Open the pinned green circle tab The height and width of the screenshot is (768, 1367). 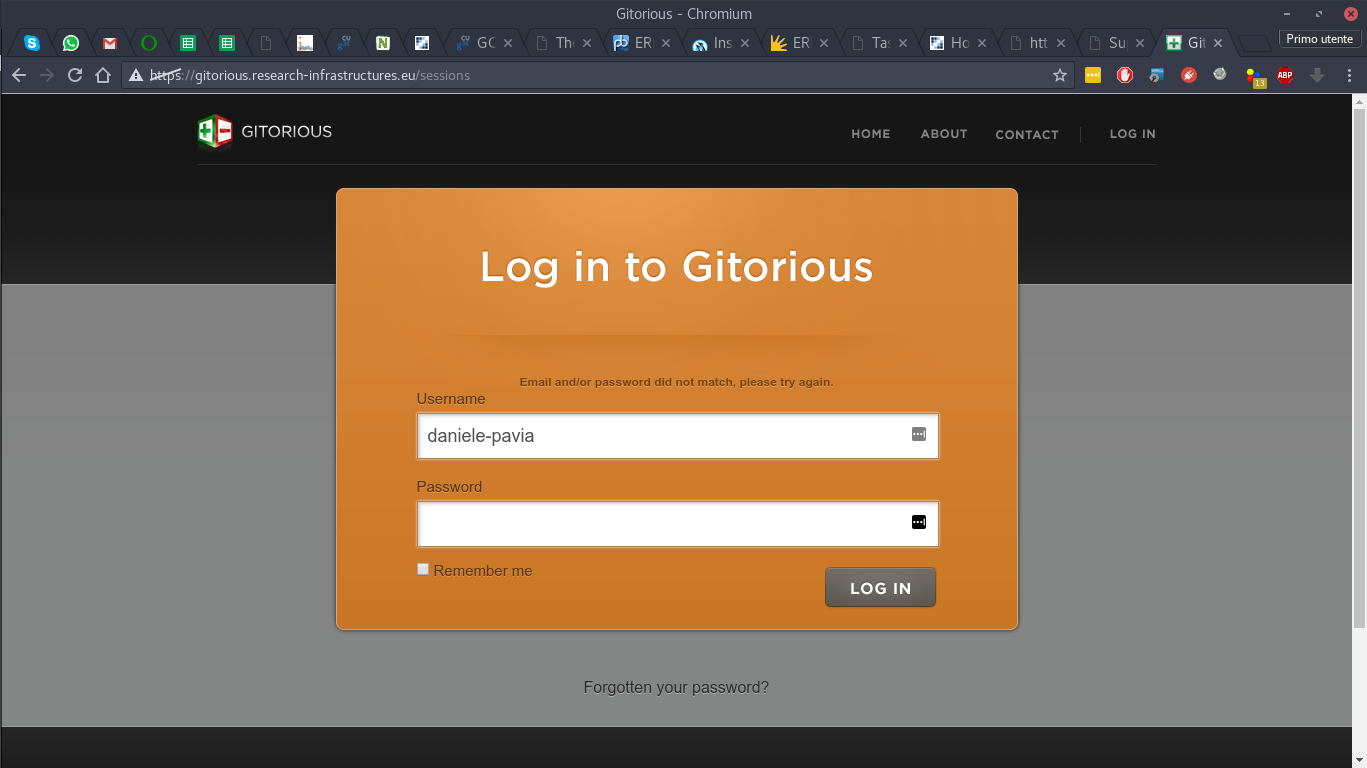[x=149, y=43]
